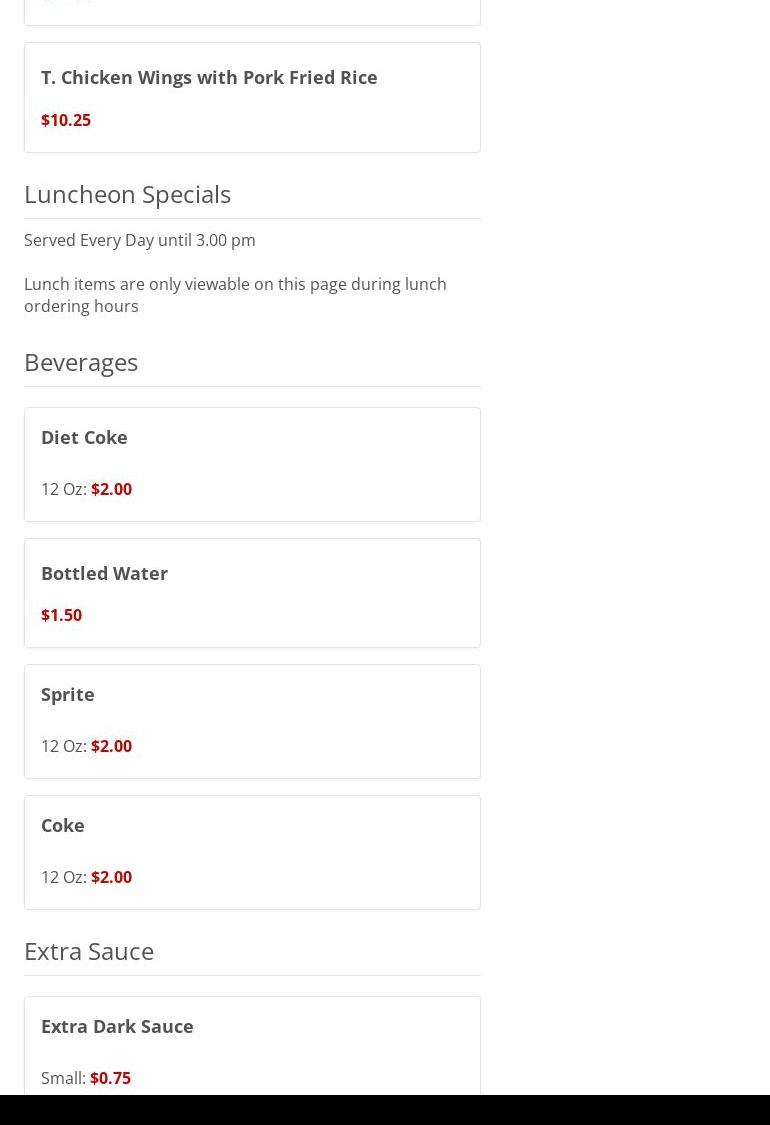Click the Small size label under Extra Dark Sauce
This screenshot has width=770, height=1125.
point(62,1078)
